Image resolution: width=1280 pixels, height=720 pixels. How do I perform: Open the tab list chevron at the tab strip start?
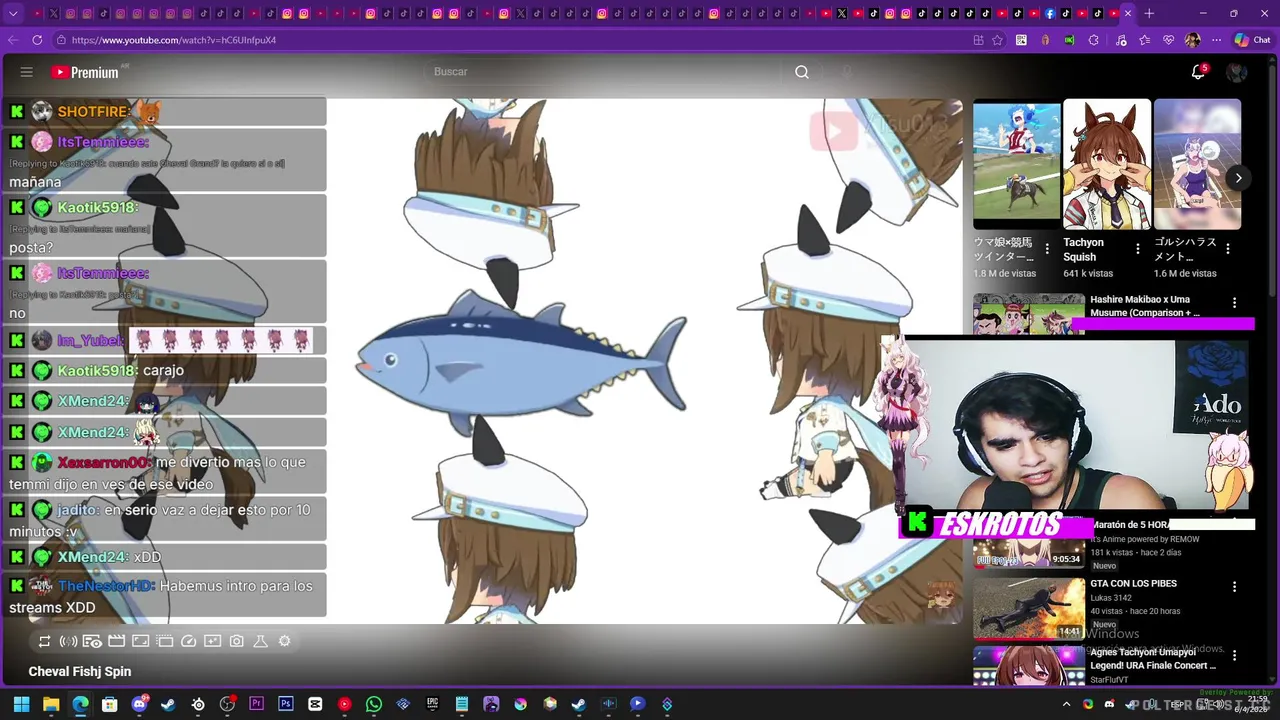(x=13, y=13)
